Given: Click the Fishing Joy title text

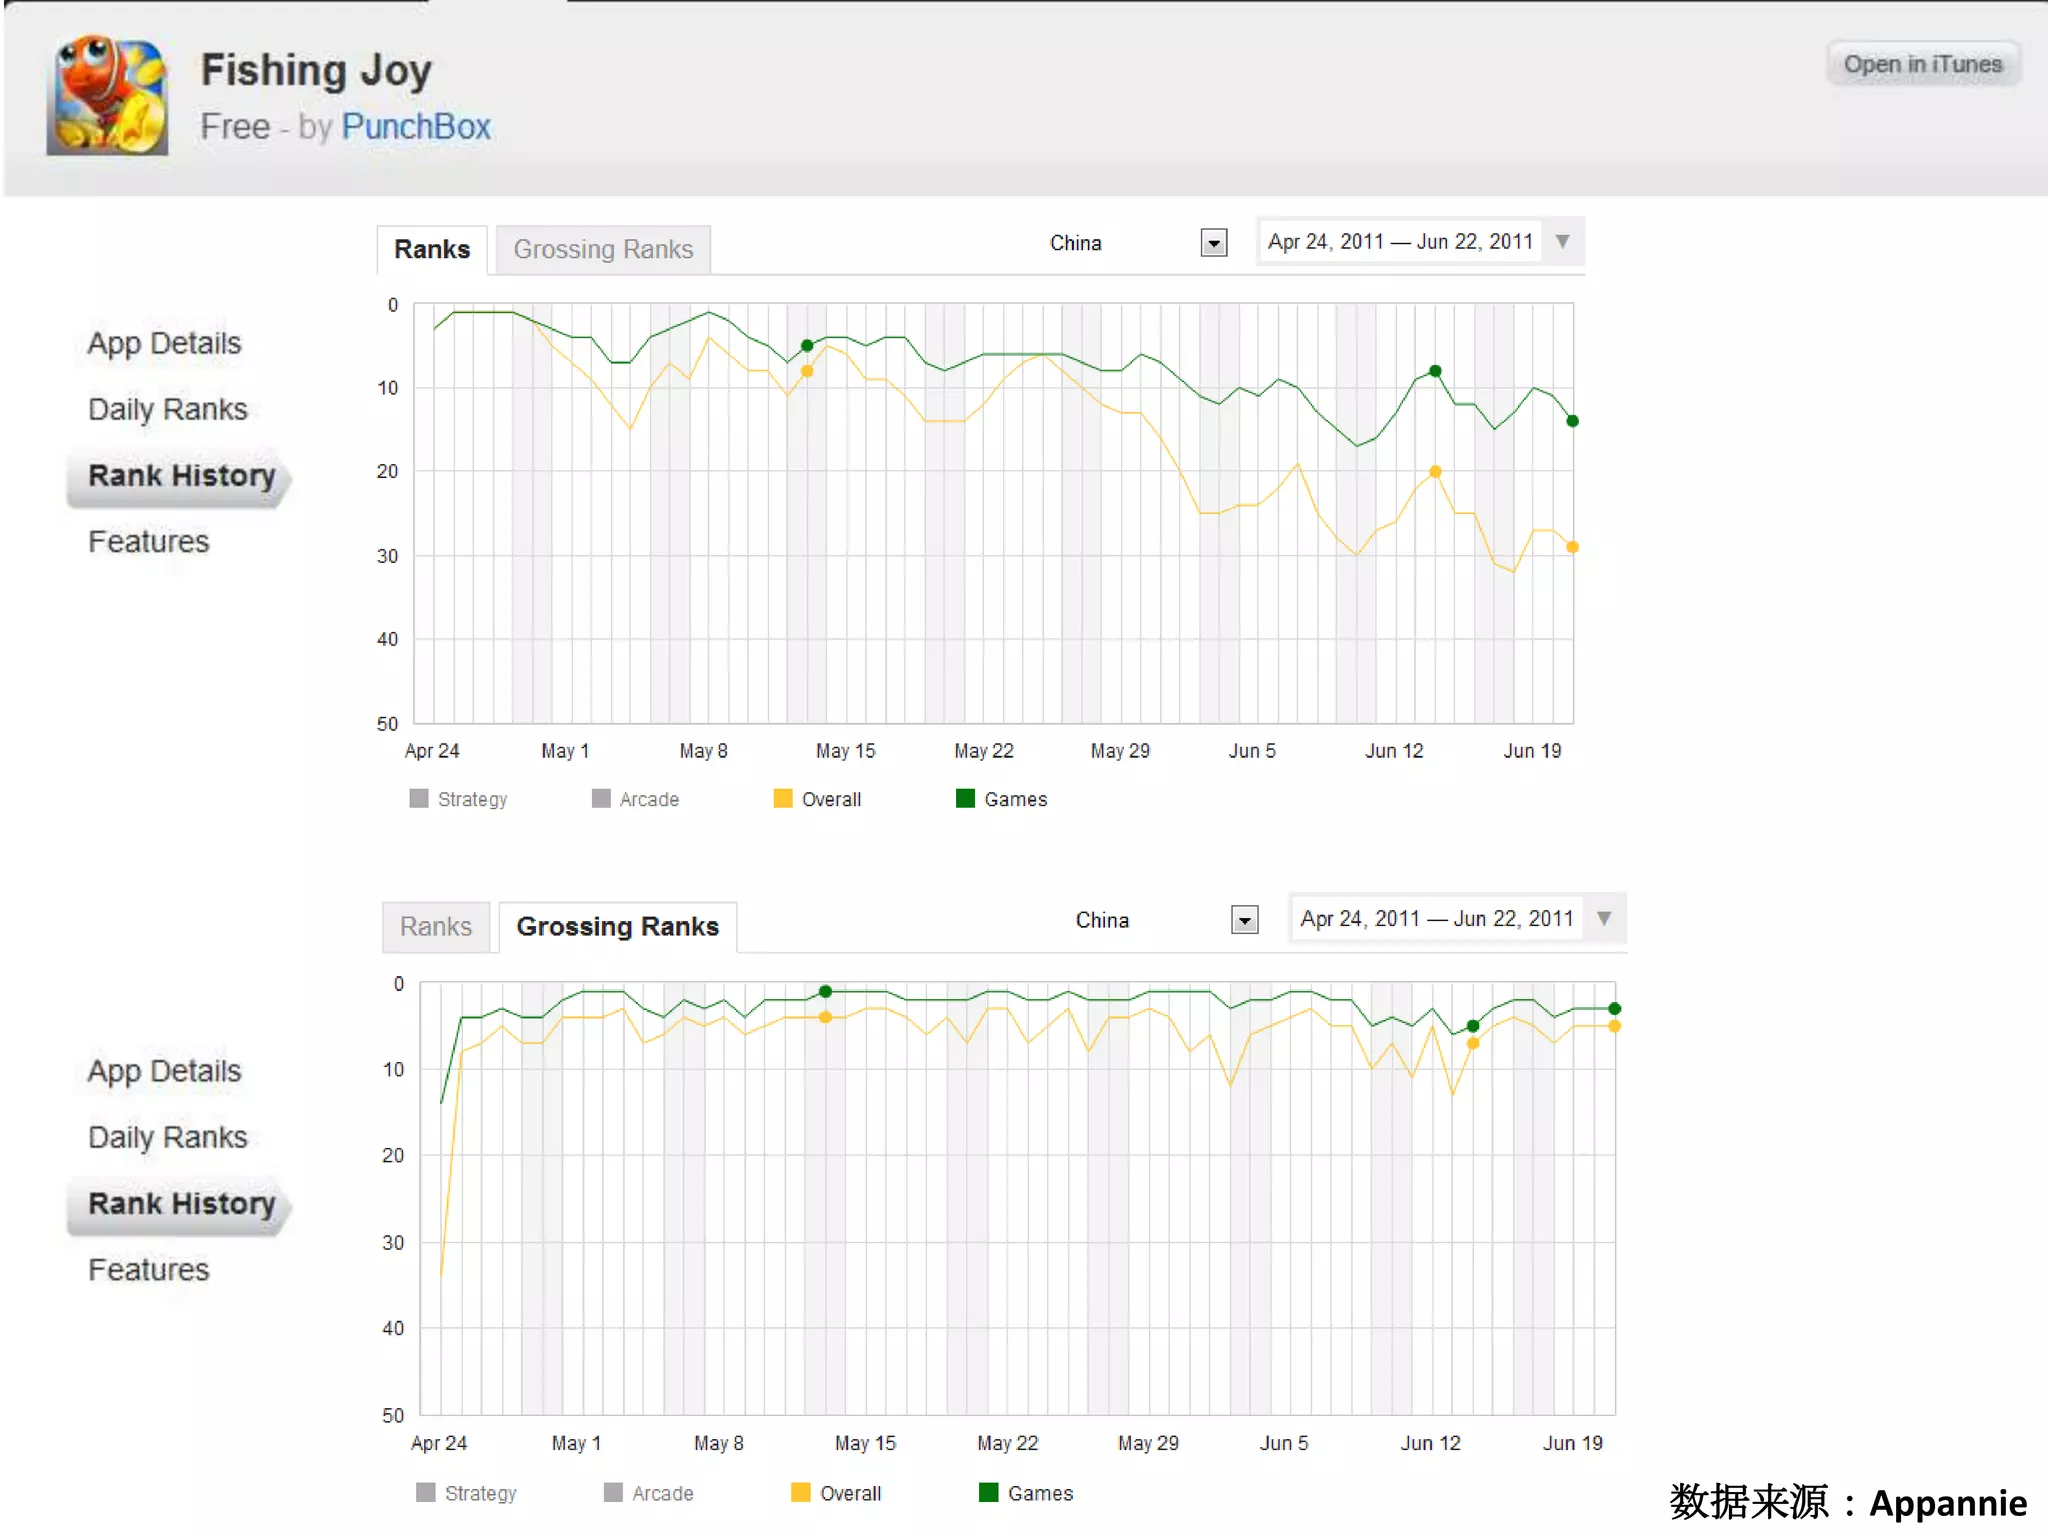Looking at the screenshot, I should click(x=316, y=71).
